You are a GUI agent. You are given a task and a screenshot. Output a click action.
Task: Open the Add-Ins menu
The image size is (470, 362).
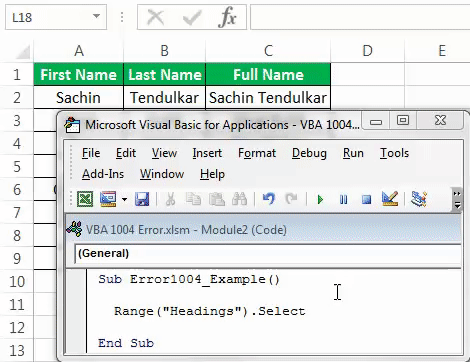[103, 174]
